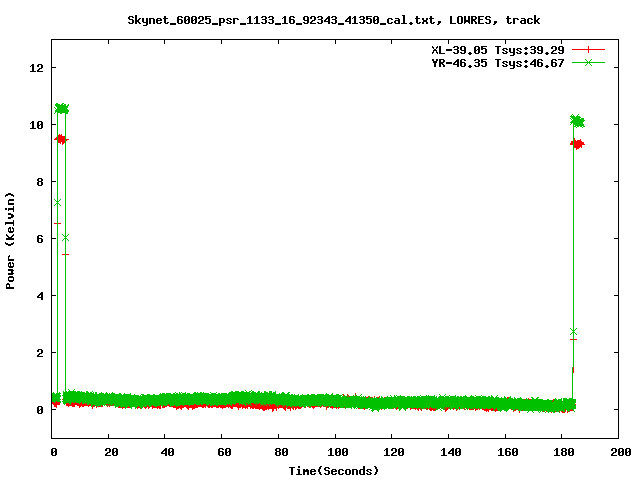Click x-axis tick label 200

[620, 452]
